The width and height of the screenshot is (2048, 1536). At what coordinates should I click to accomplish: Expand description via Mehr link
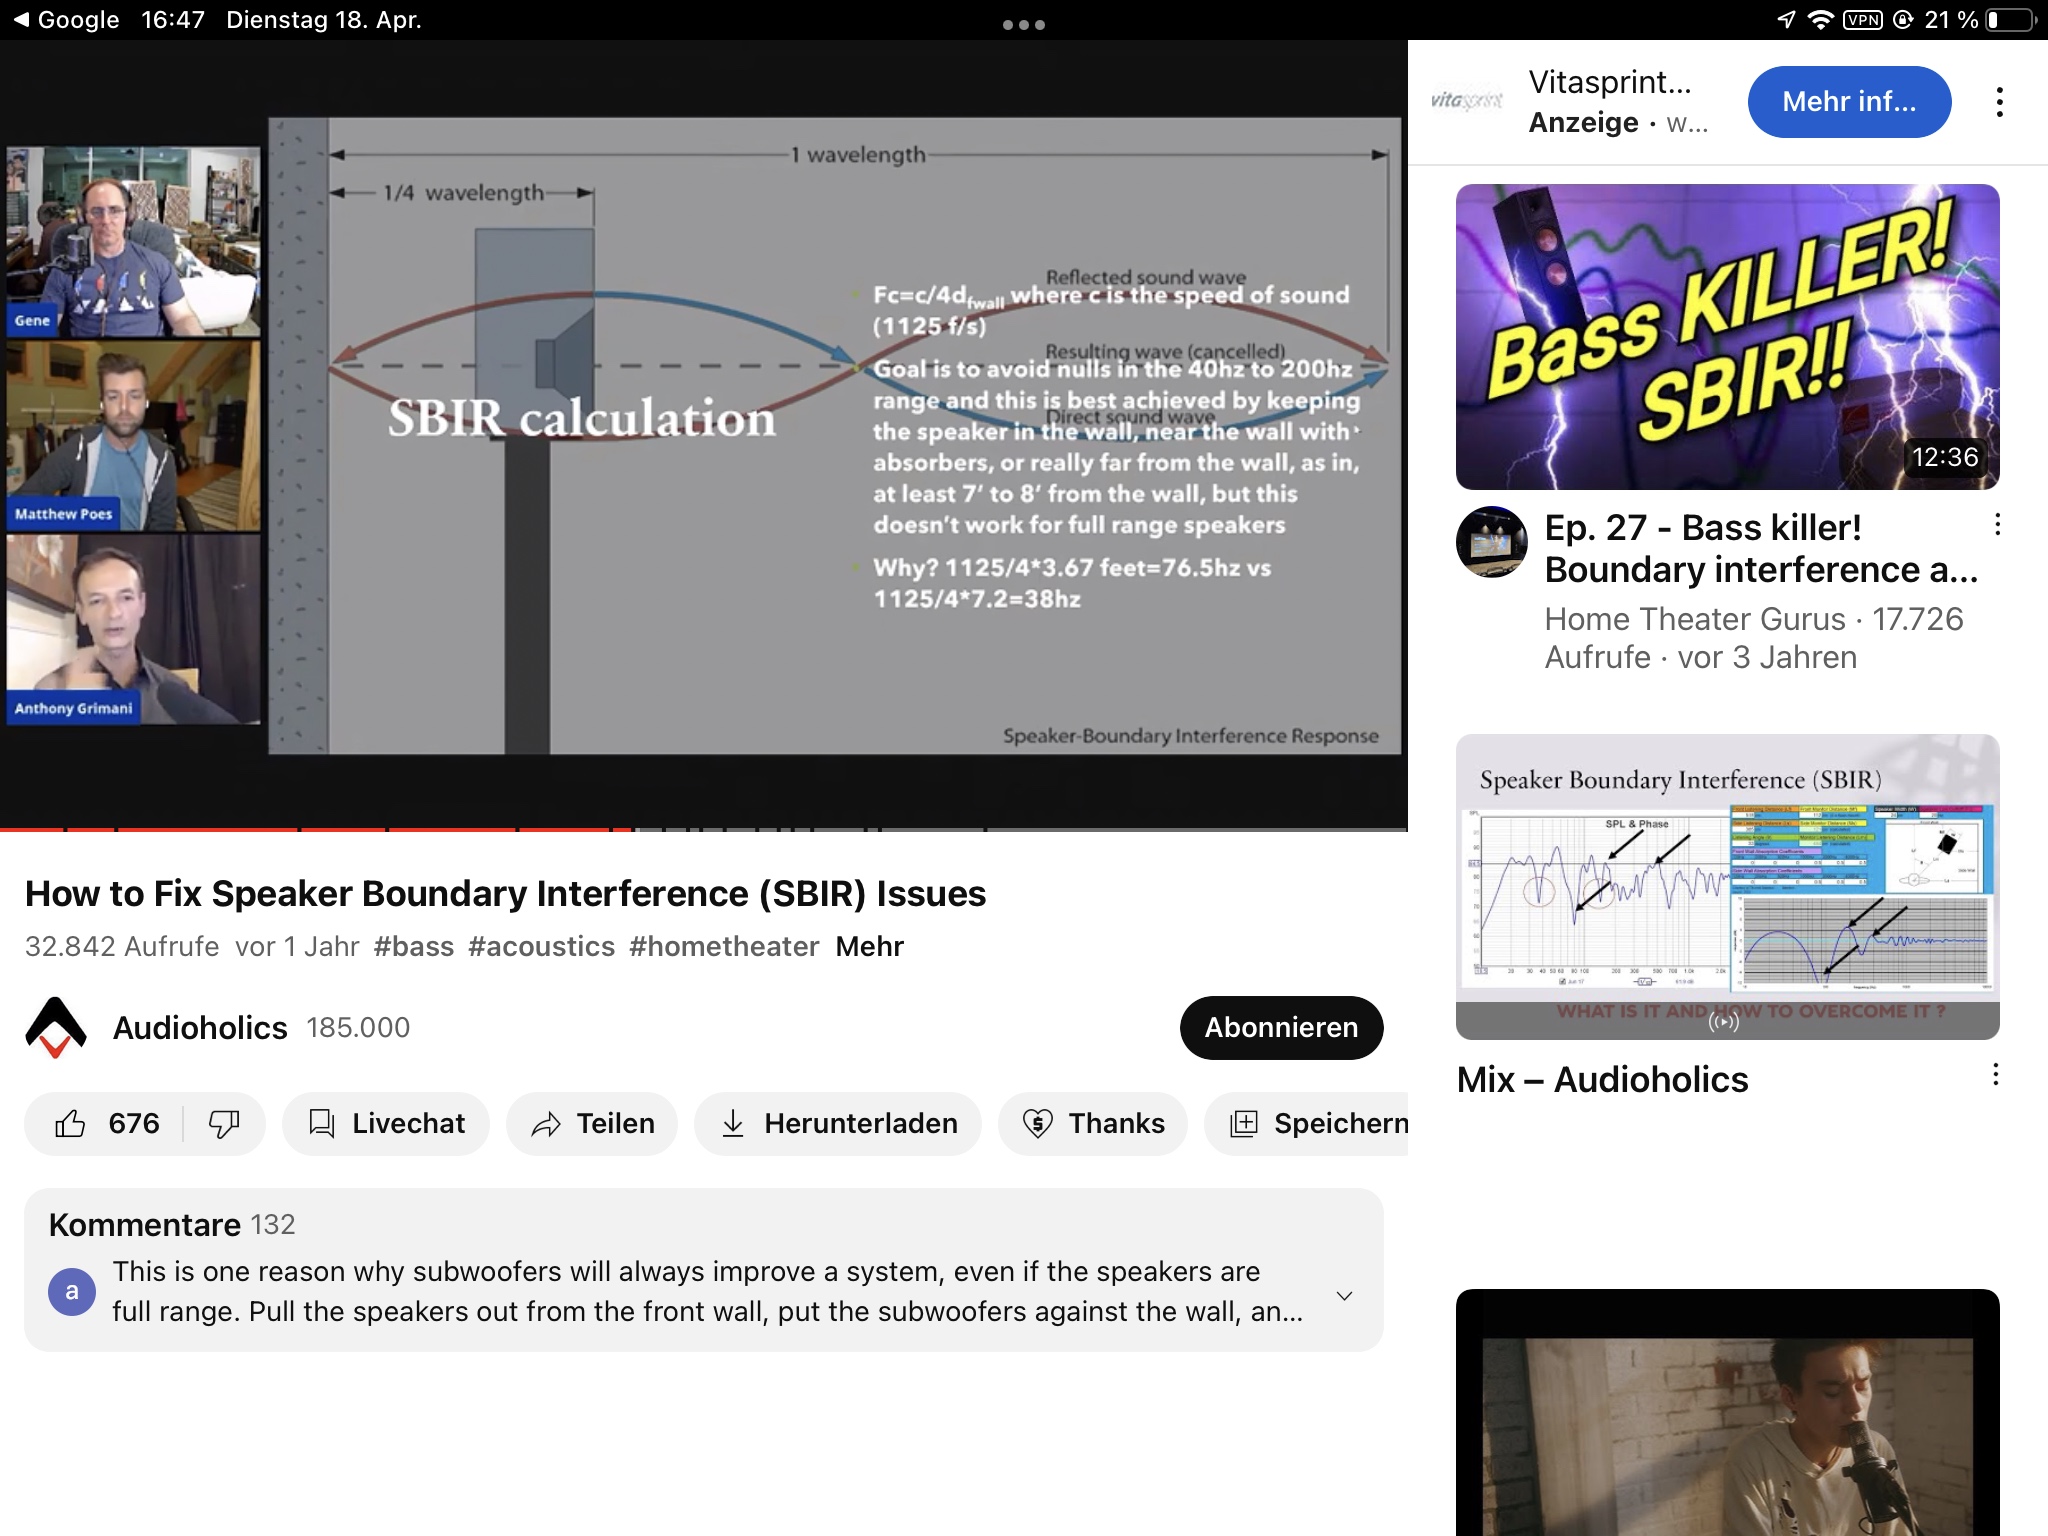point(869,946)
